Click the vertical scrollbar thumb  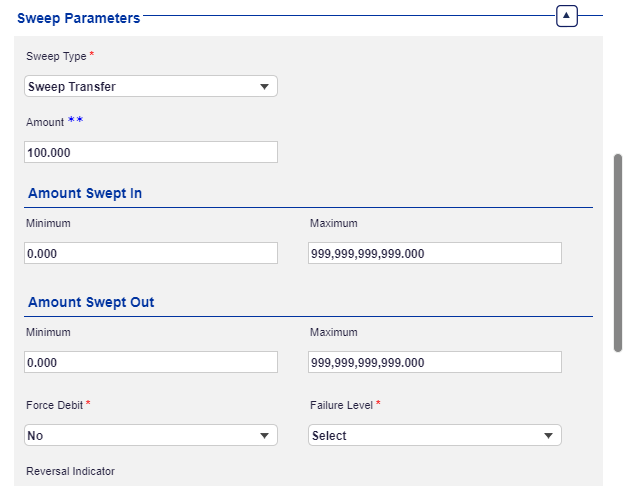click(x=618, y=252)
